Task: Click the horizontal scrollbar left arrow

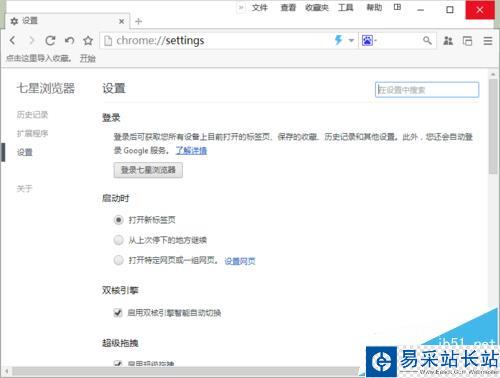Action: click(6, 371)
